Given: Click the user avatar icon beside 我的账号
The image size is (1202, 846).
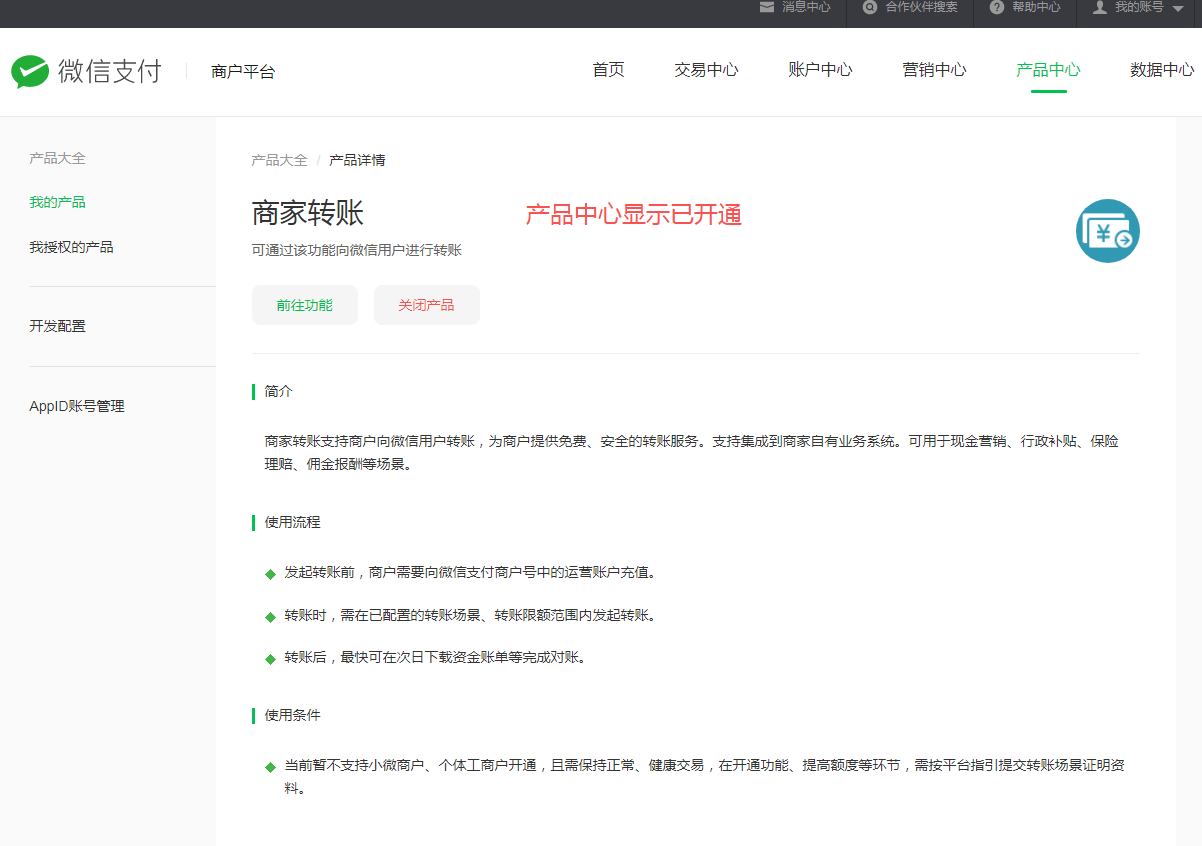Looking at the screenshot, I should pyautogui.click(x=1100, y=7).
